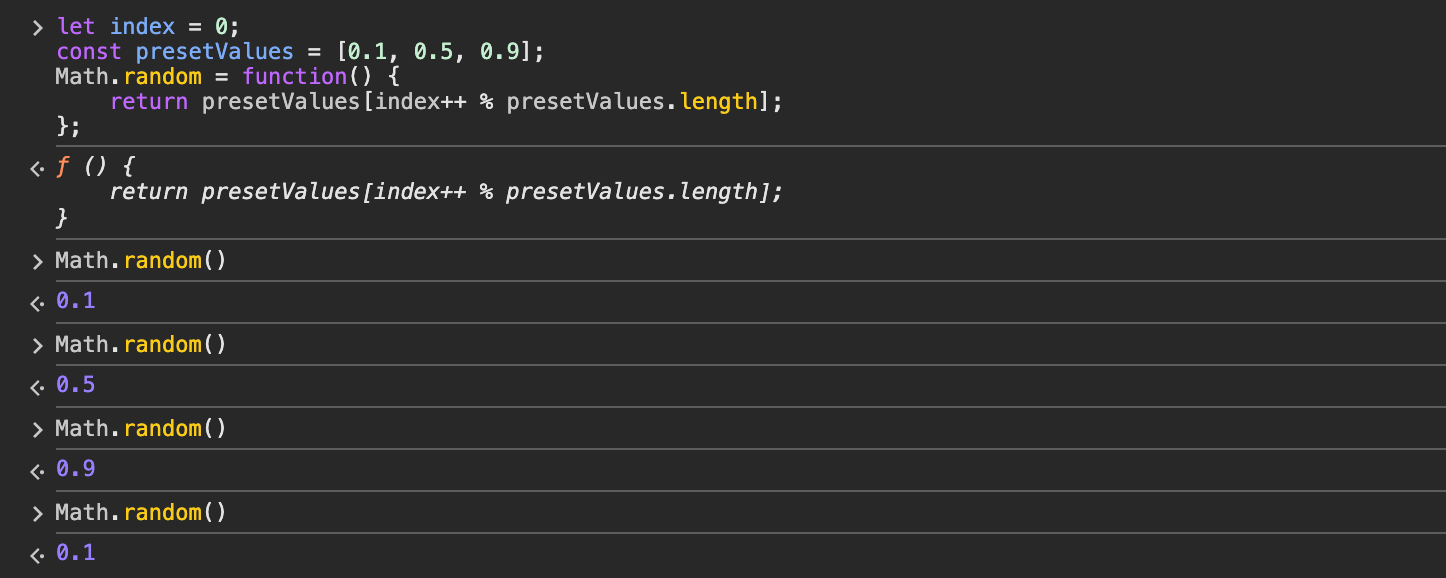Click the output arrow beside the final 0.1 result

pos(38,555)
